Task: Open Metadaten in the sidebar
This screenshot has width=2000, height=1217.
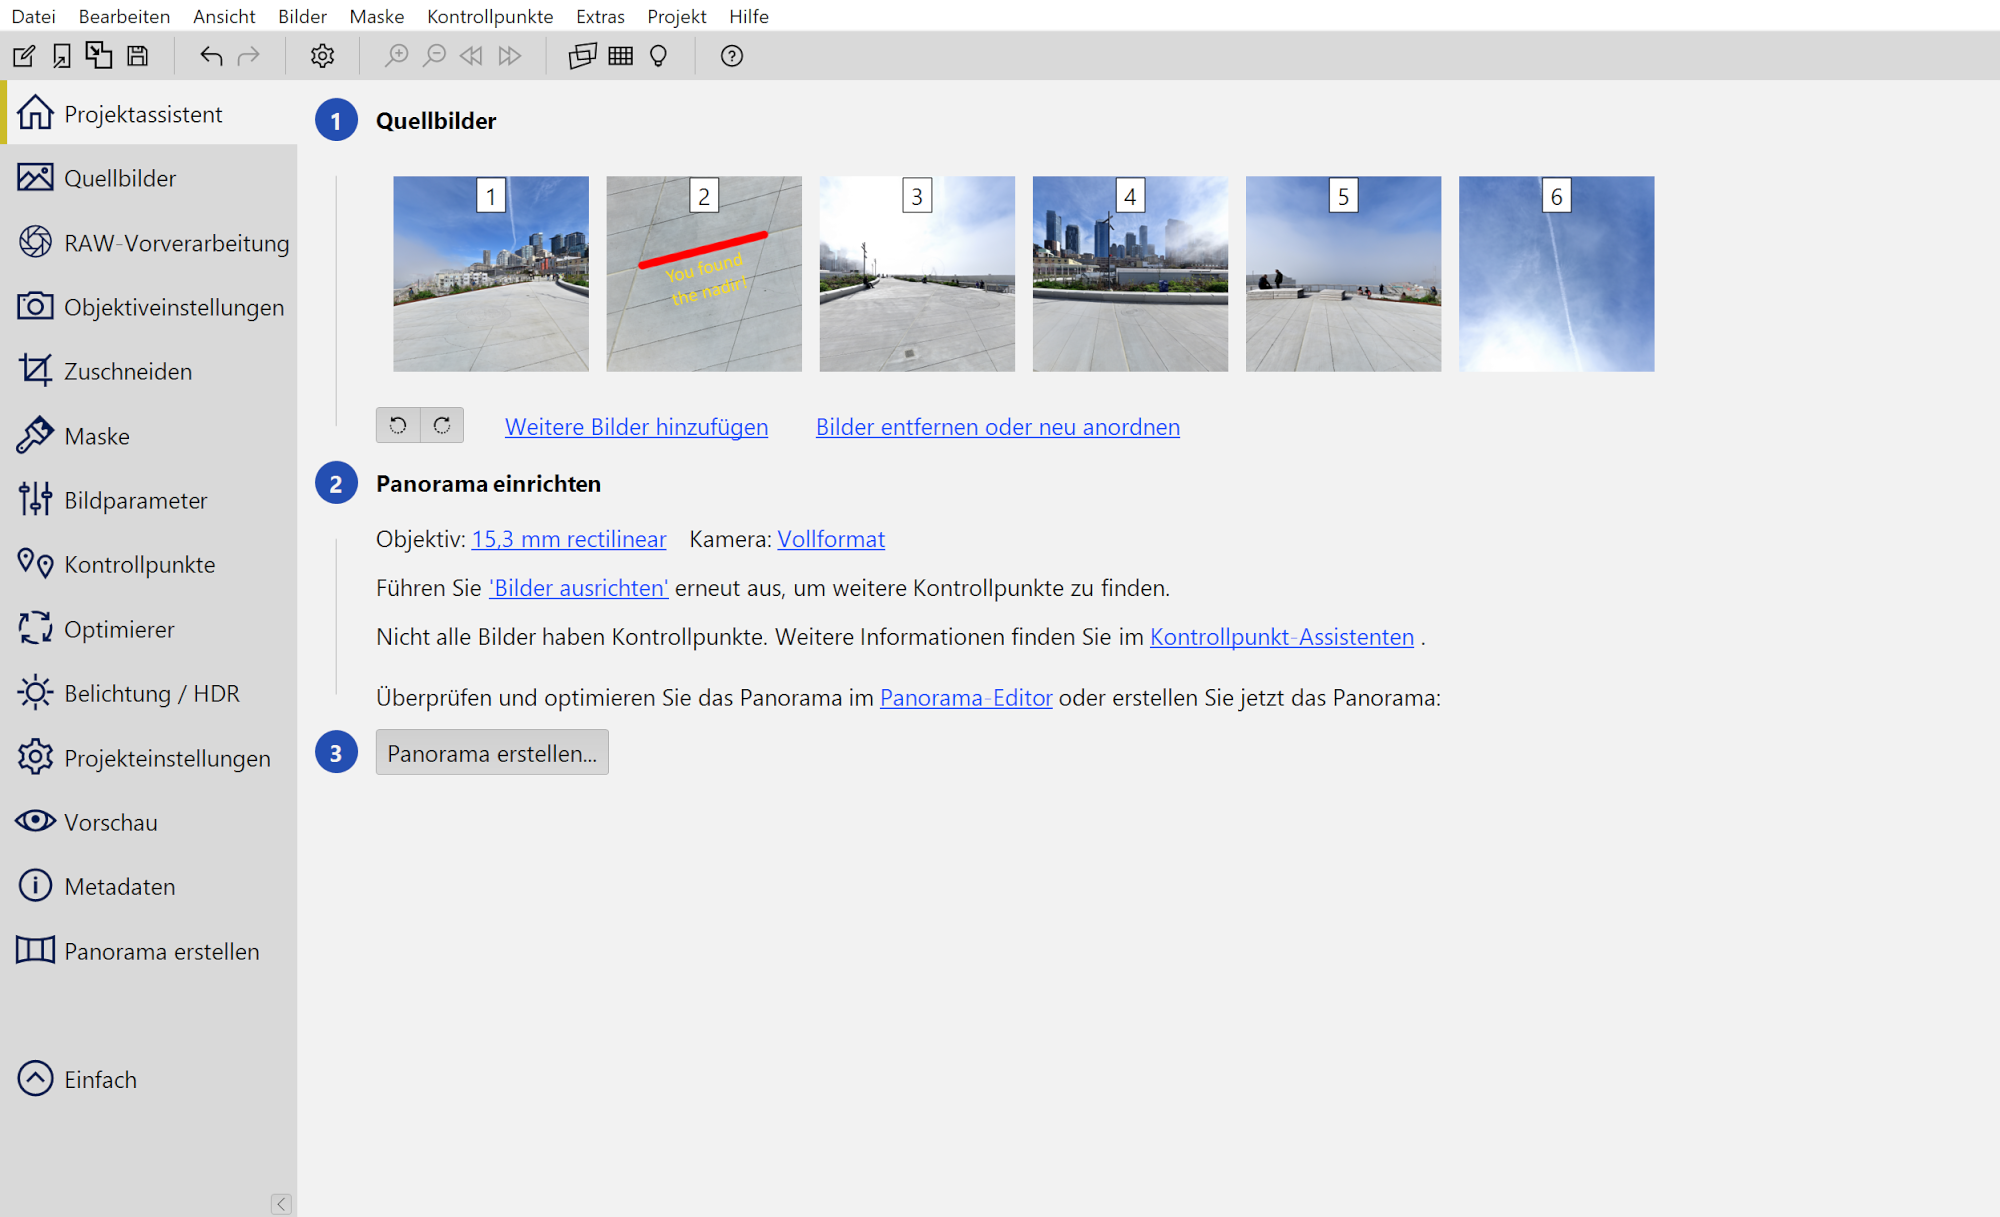Action: [x=150, y=886]
